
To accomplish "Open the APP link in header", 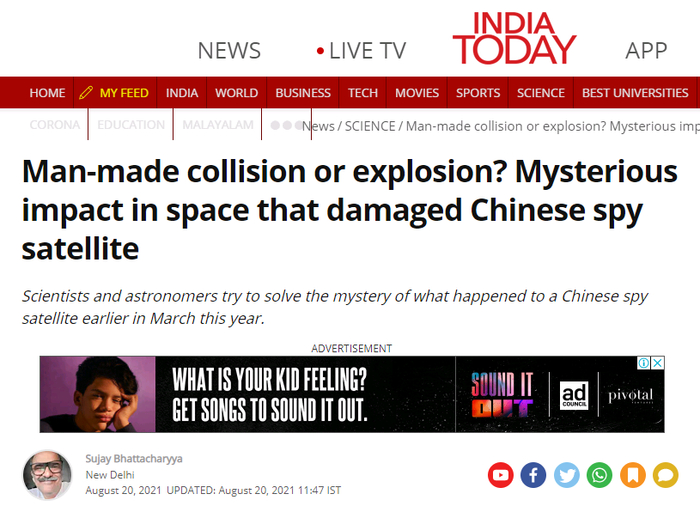I will 646,51.
